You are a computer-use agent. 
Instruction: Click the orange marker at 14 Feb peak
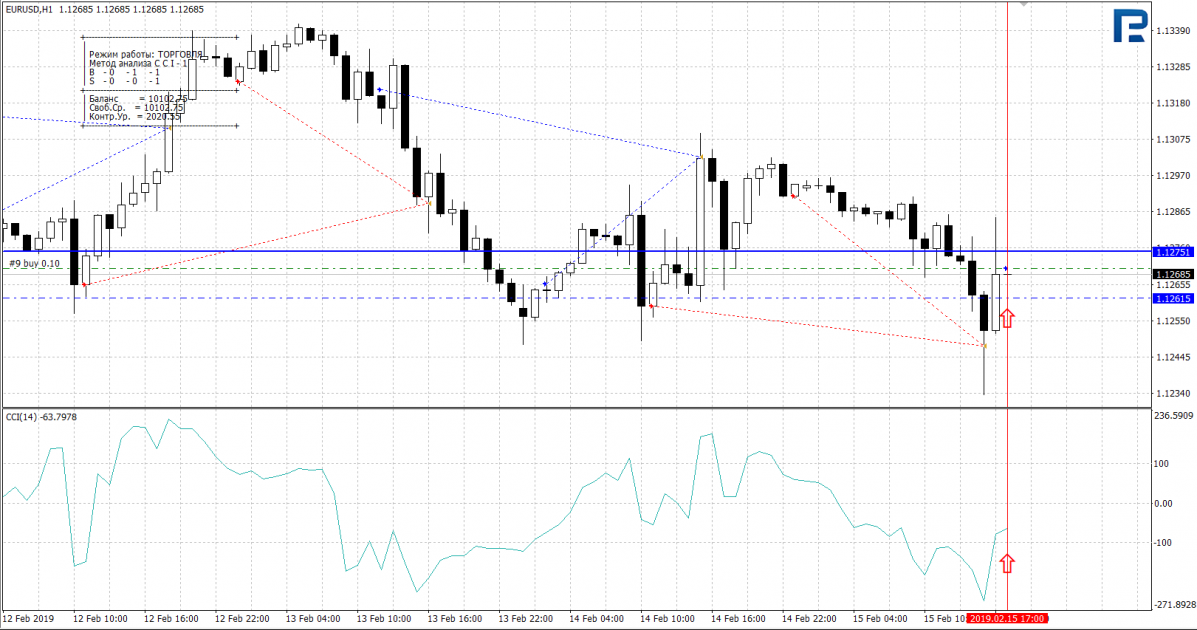(x=702, y=157)
